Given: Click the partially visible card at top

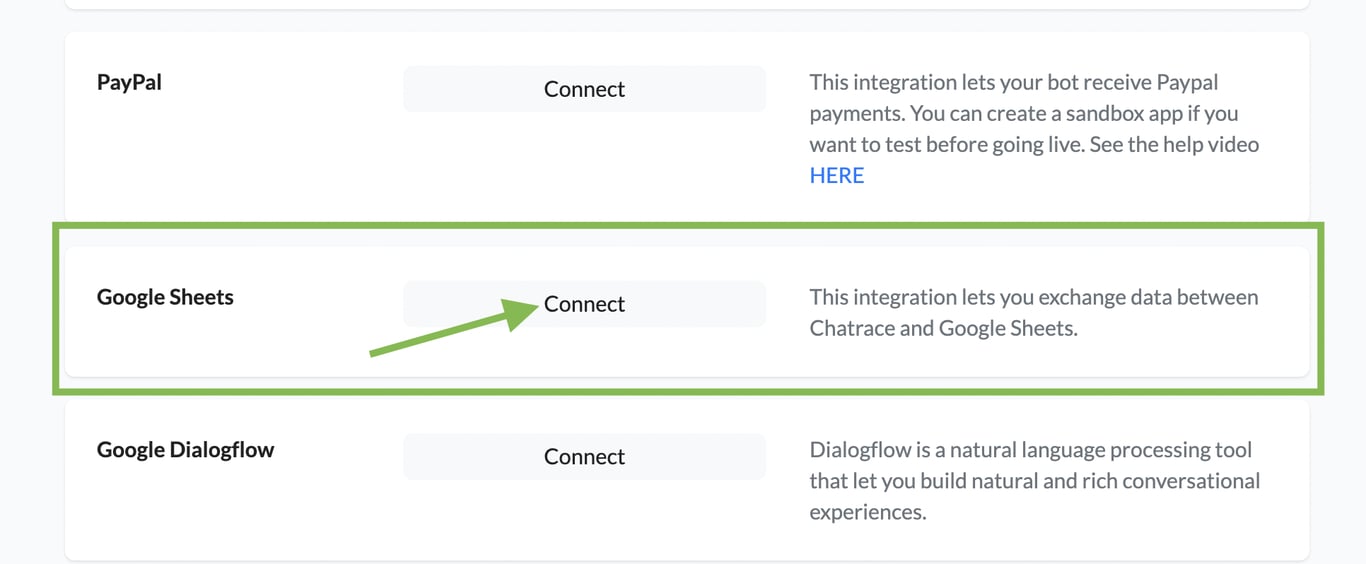Looking at the screenshot, I should click(686, 4).
